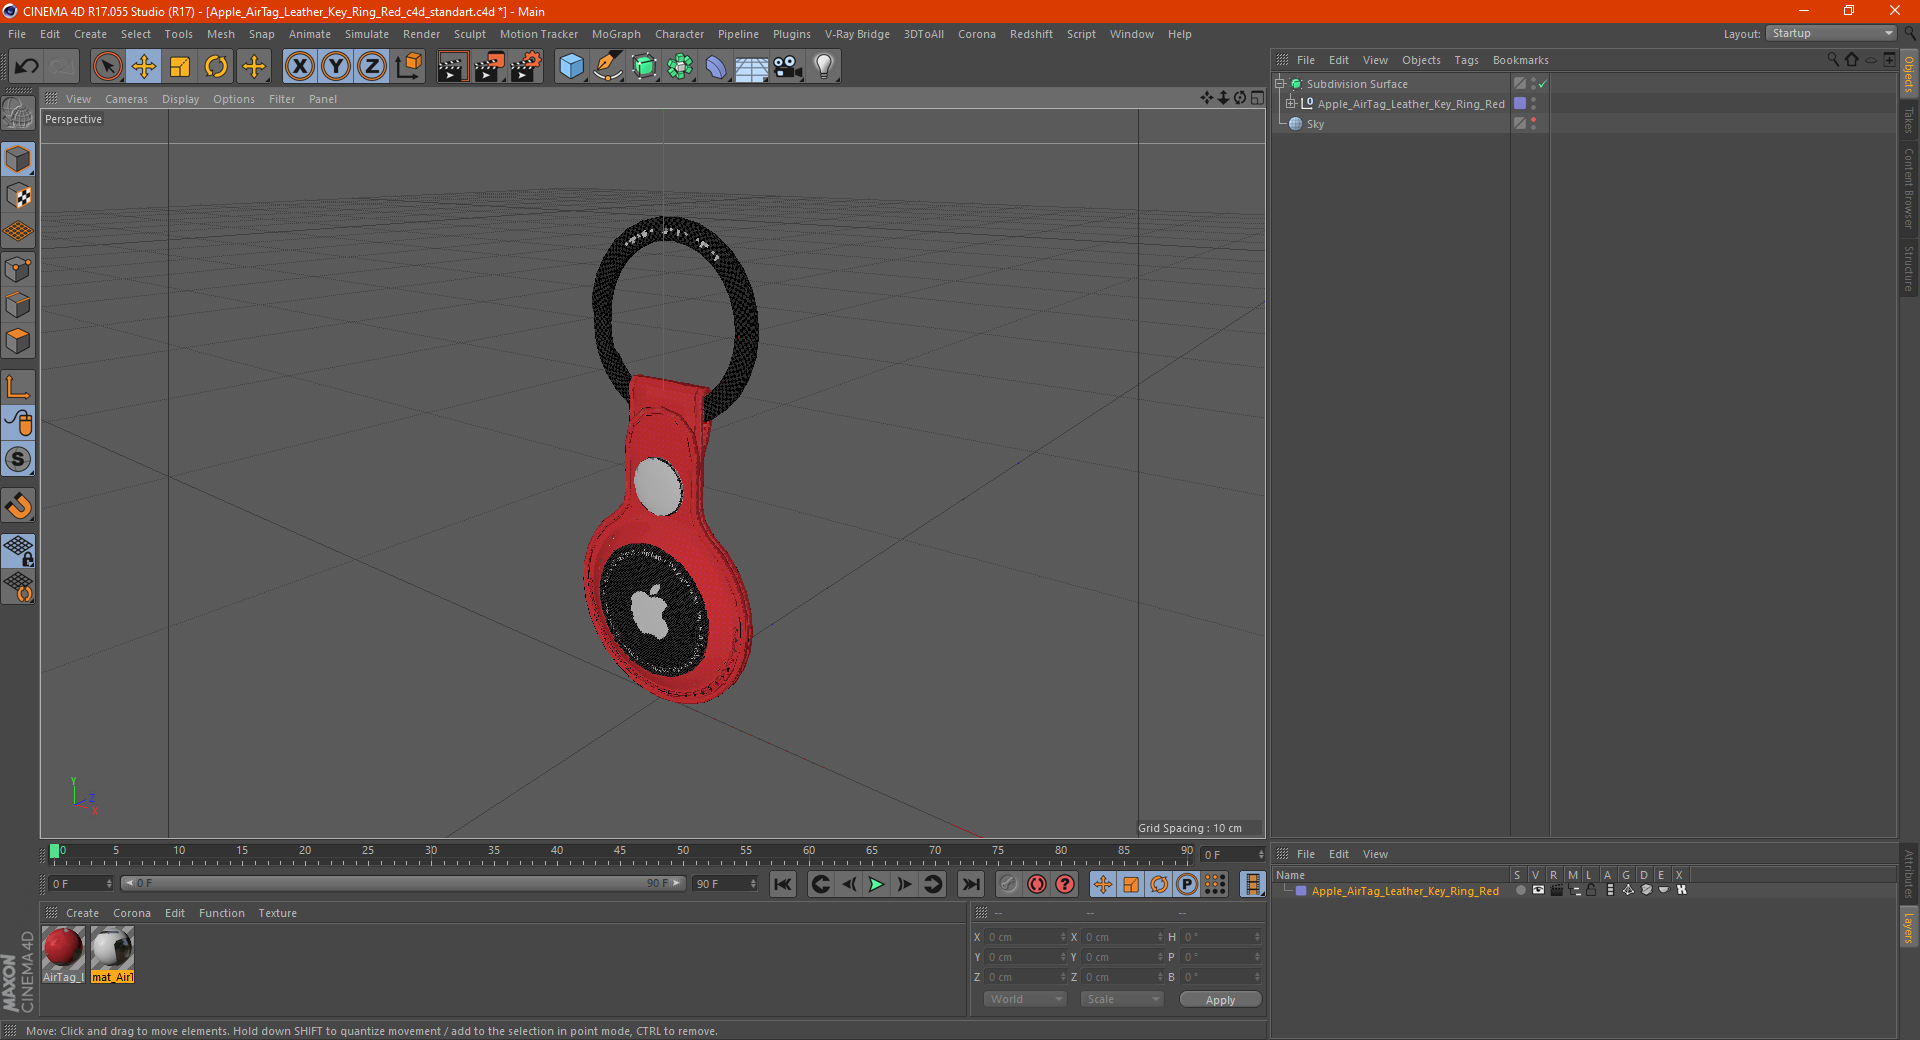The height and width of the screenshot is (1040, 1920).
Task: Toggle the Z axis lock
Action: tap(372, 67)
